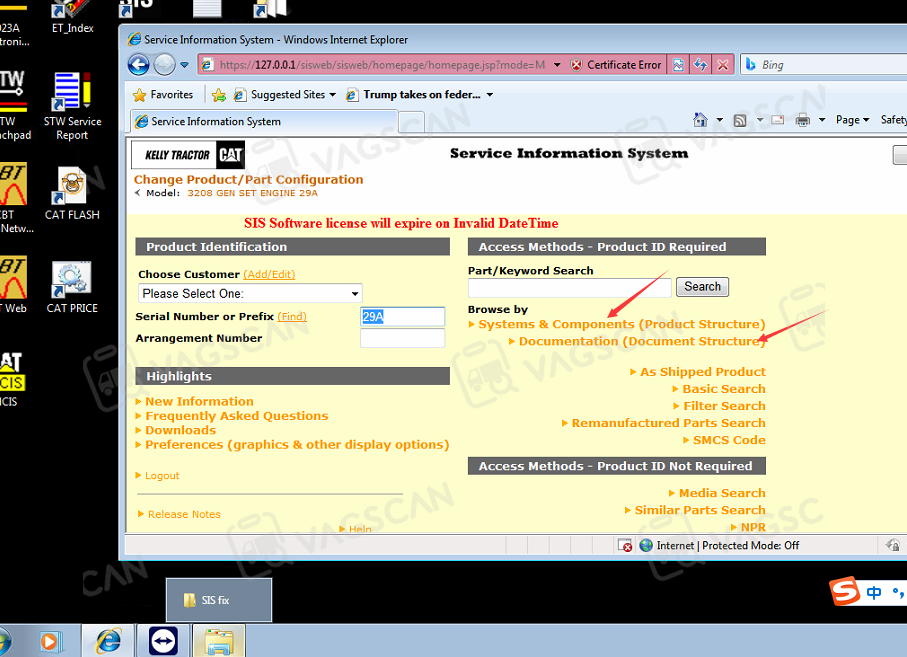Open a new blank browser tab
The image size is (907, 657).
pyautogui.click(x=412, y=123)
